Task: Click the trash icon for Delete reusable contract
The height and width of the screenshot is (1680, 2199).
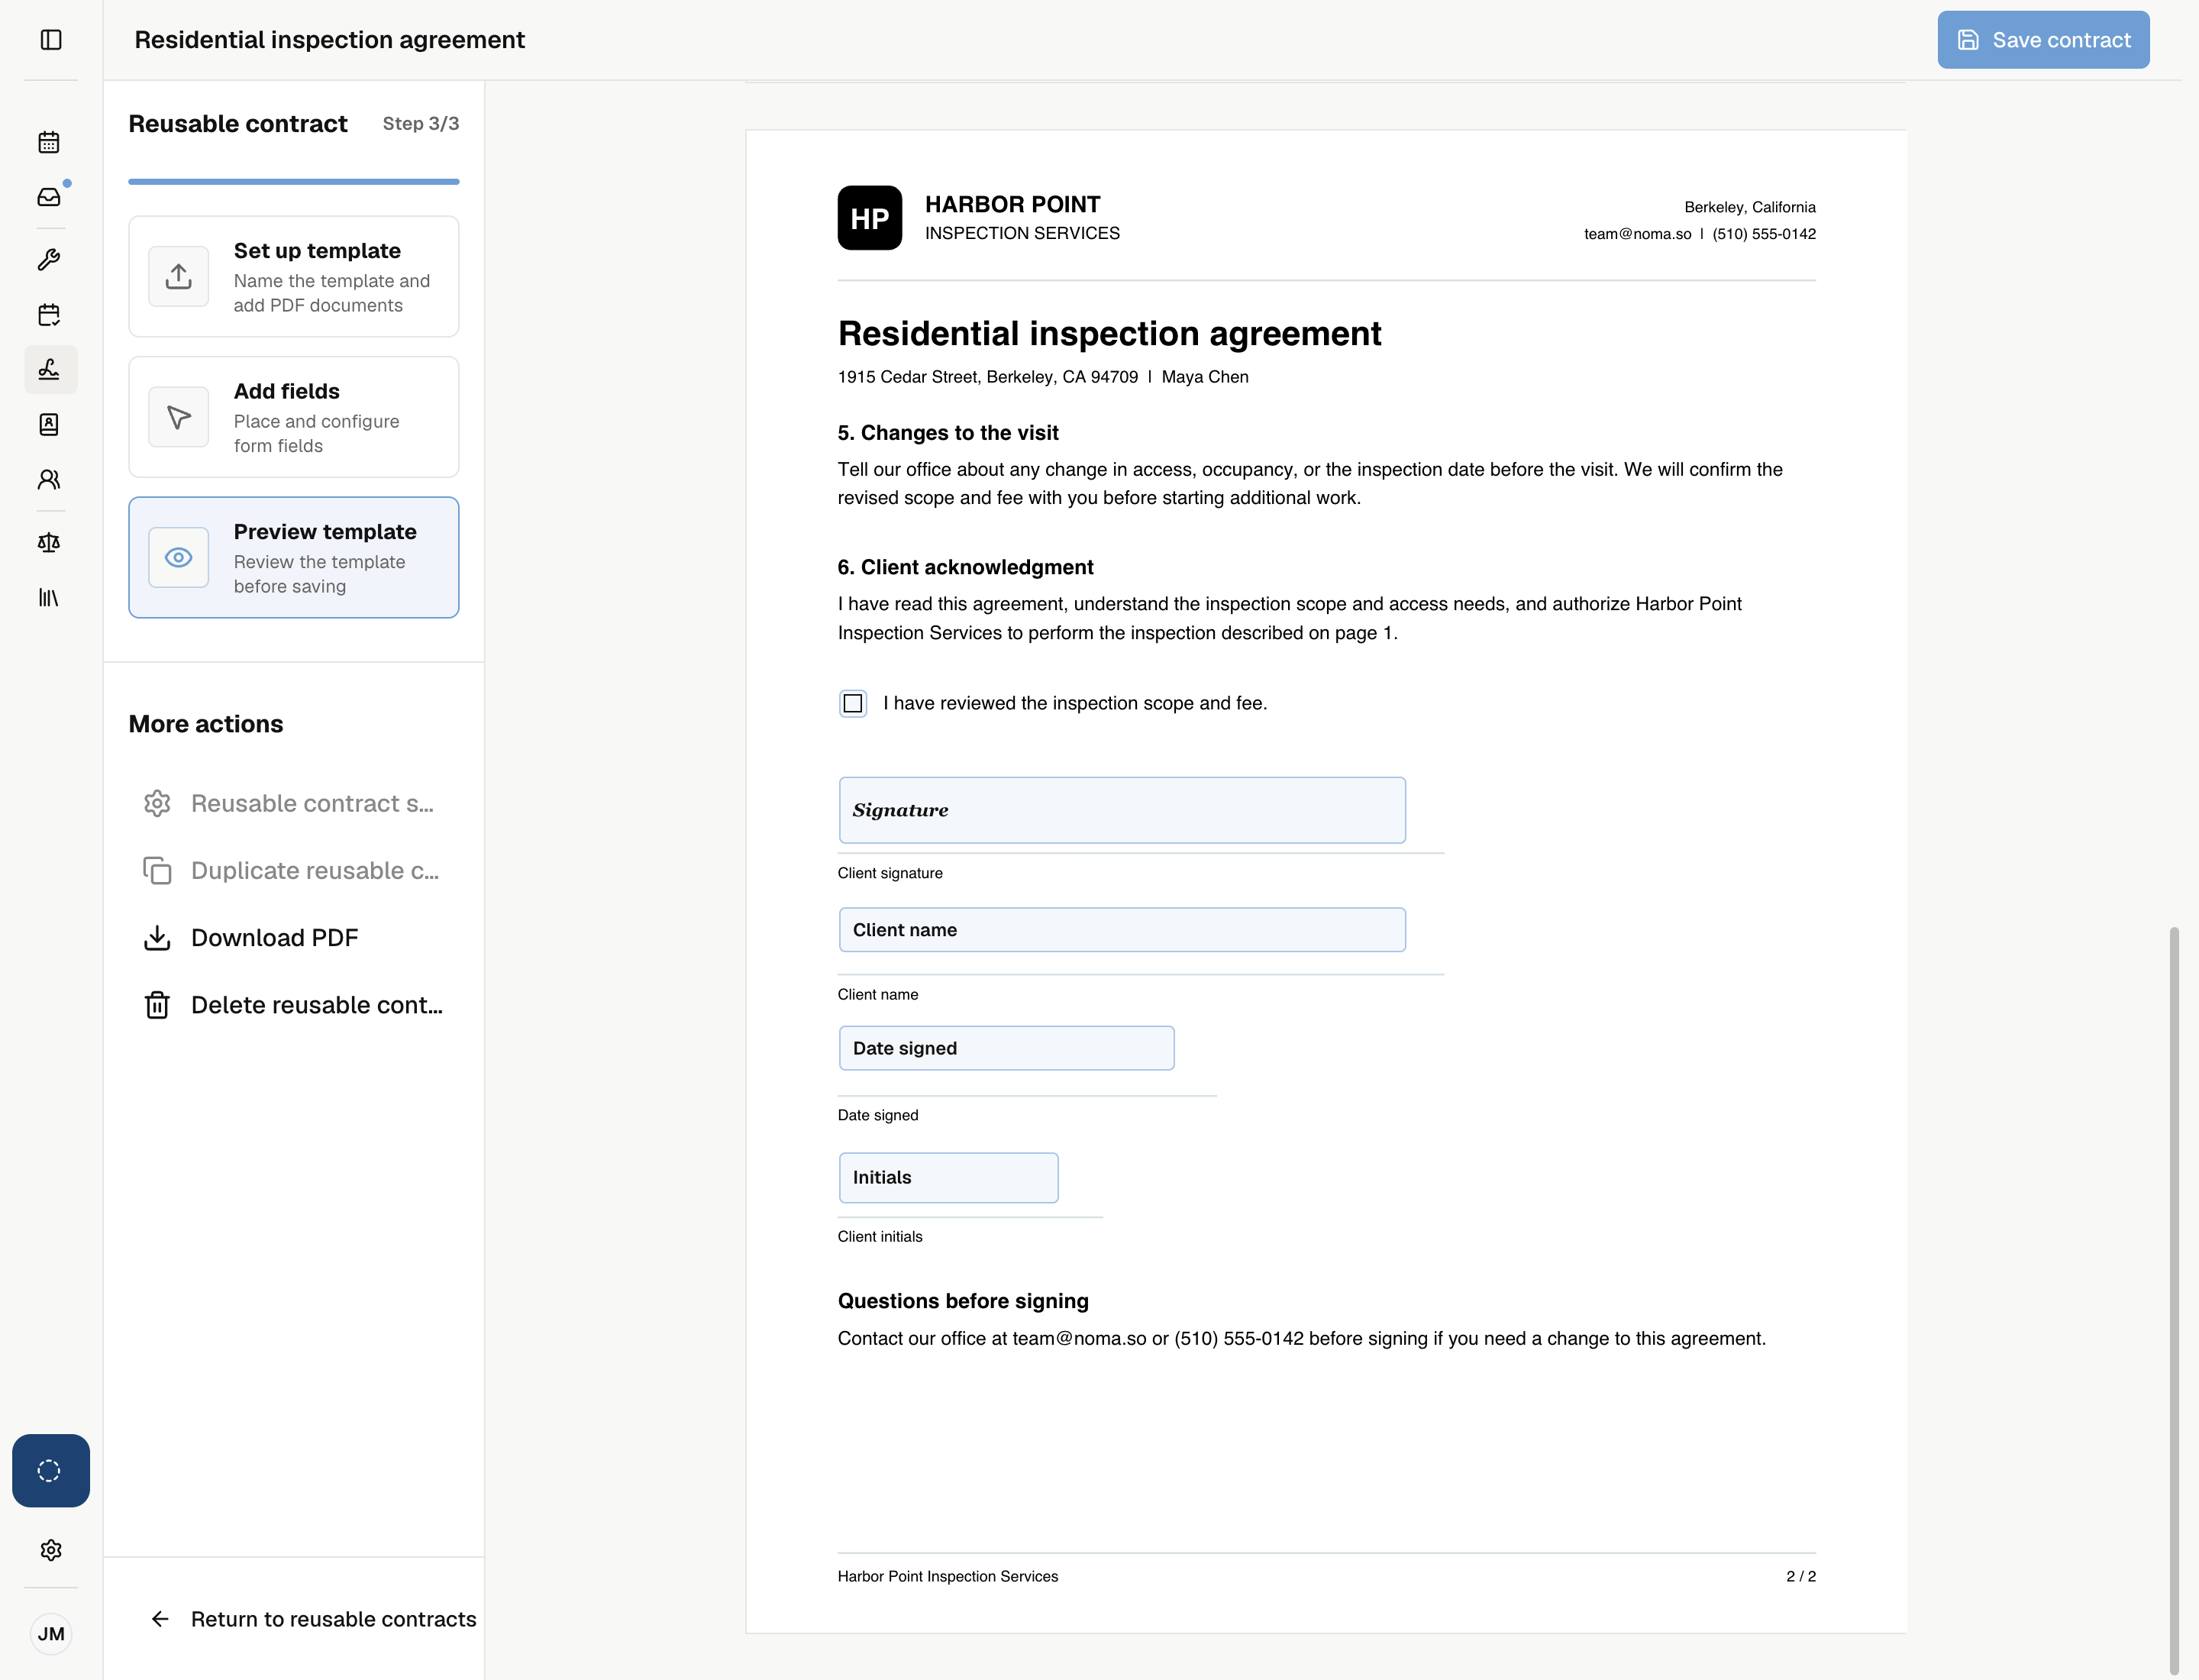Action: coord(157,1005)
